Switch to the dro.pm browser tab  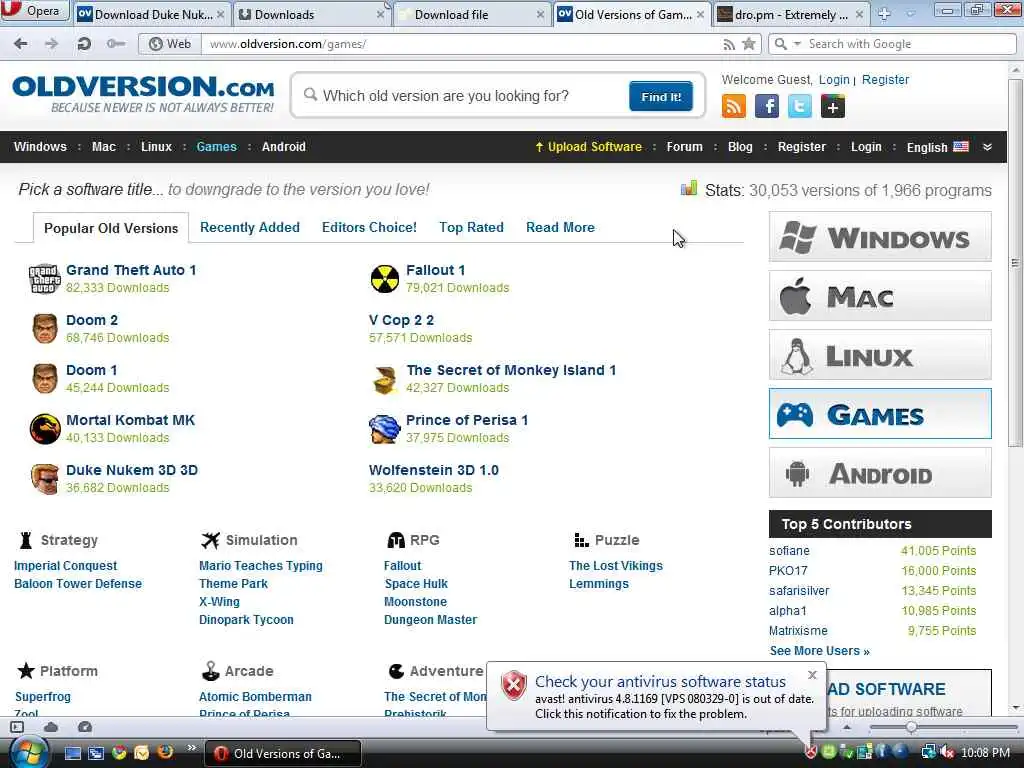[791, 14]
